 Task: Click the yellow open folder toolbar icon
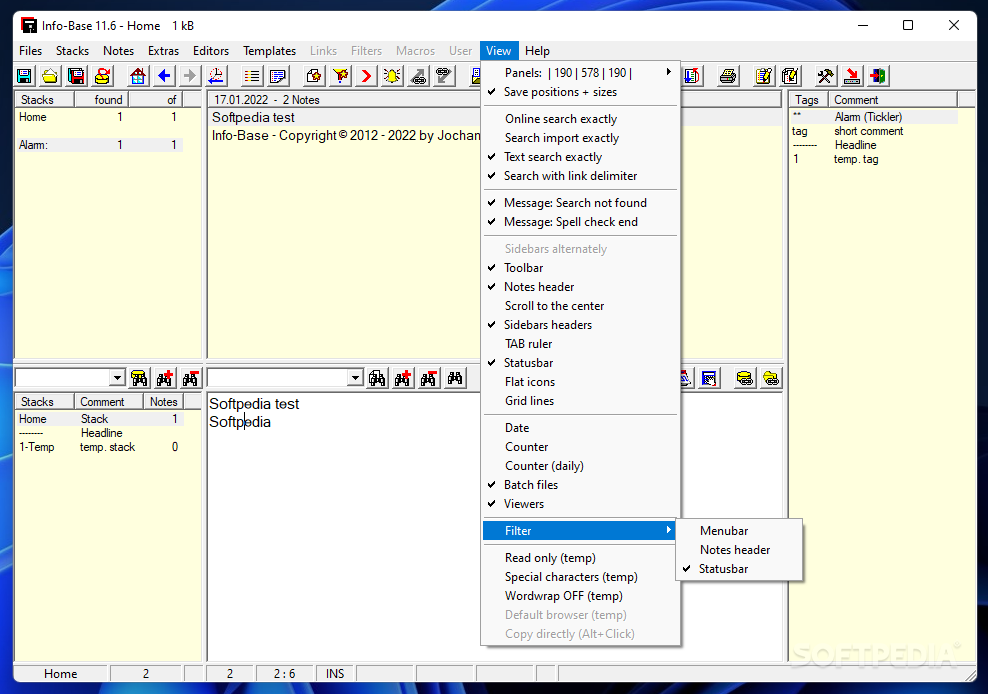click(50, 76)
